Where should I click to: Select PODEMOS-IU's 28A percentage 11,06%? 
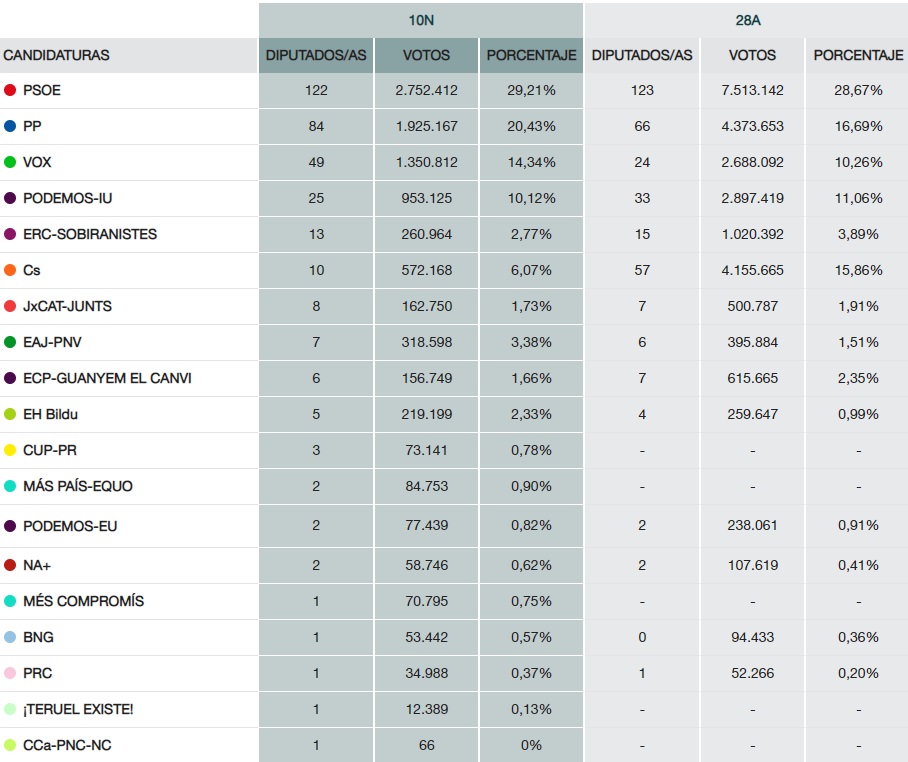tap(858, 198)
